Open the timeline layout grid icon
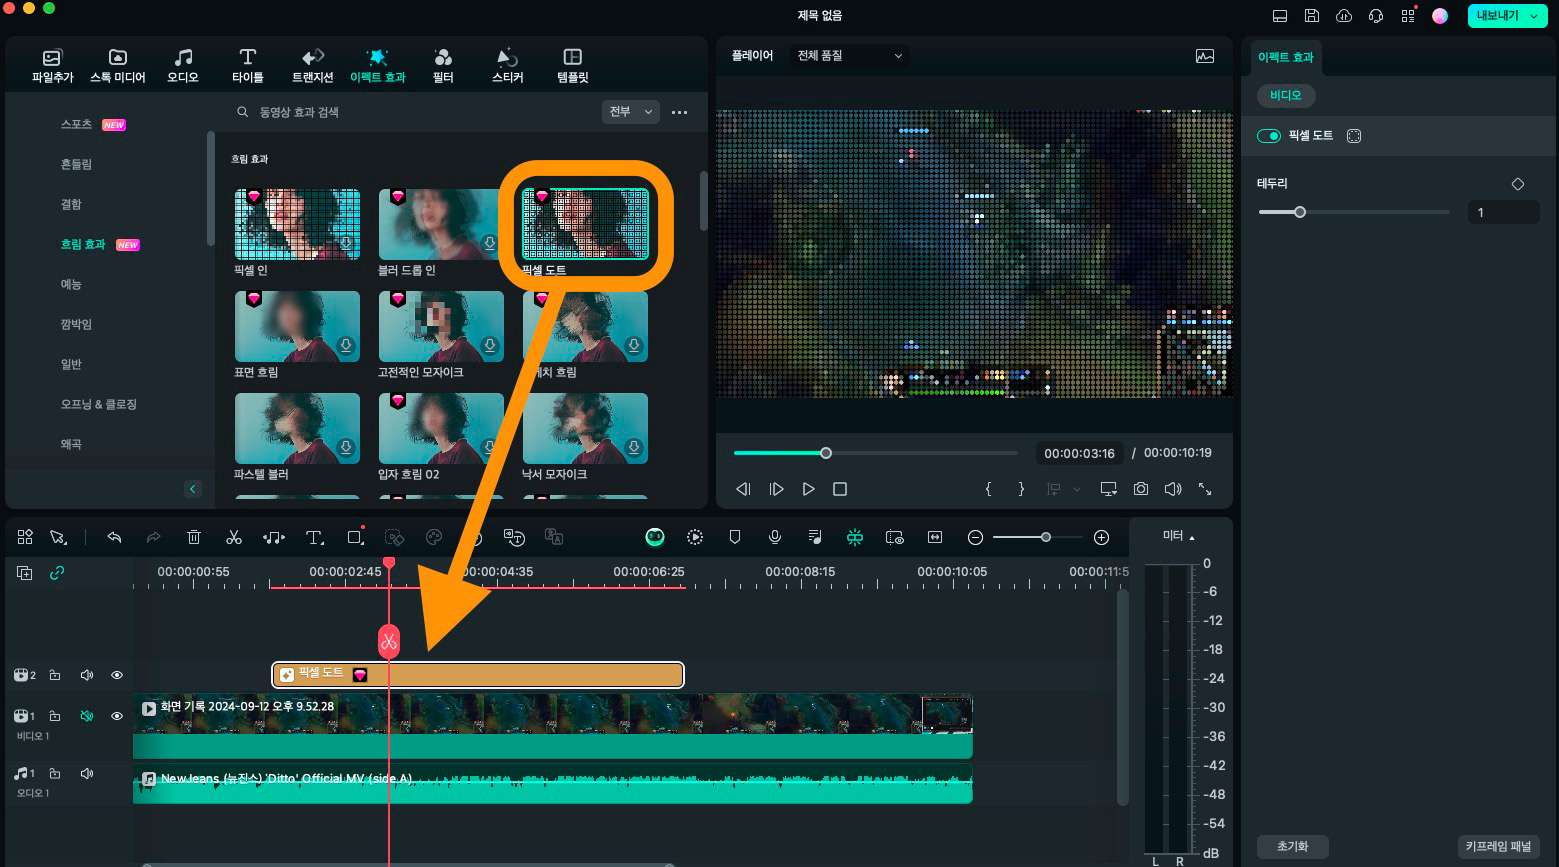This screenshot has height=867, width=1559. (x=25, y=538)
